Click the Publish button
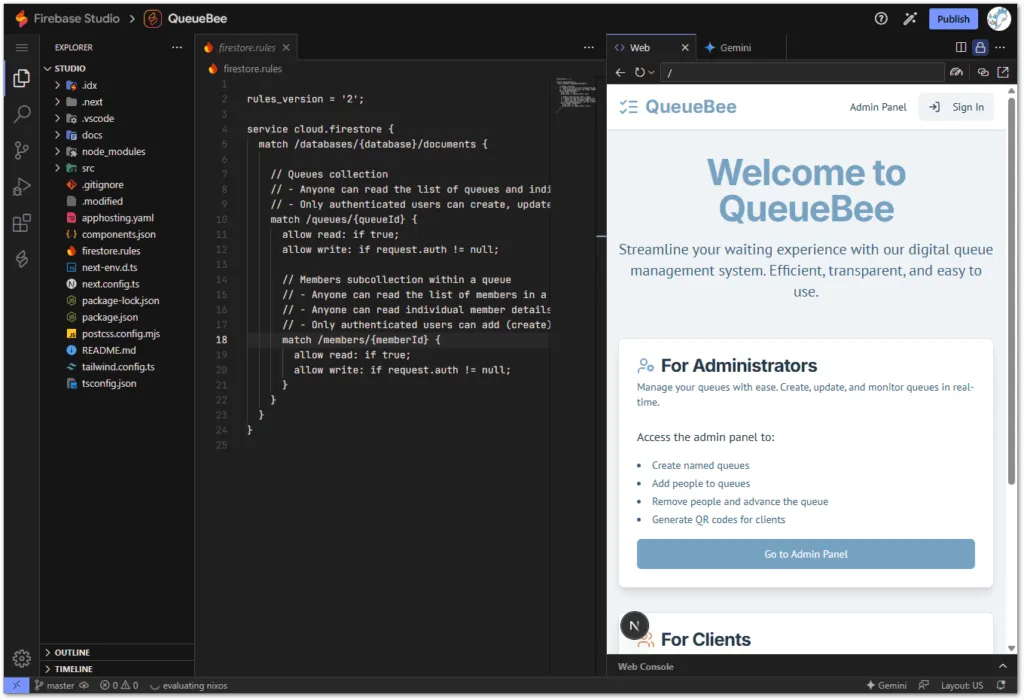 pos(953,19)
